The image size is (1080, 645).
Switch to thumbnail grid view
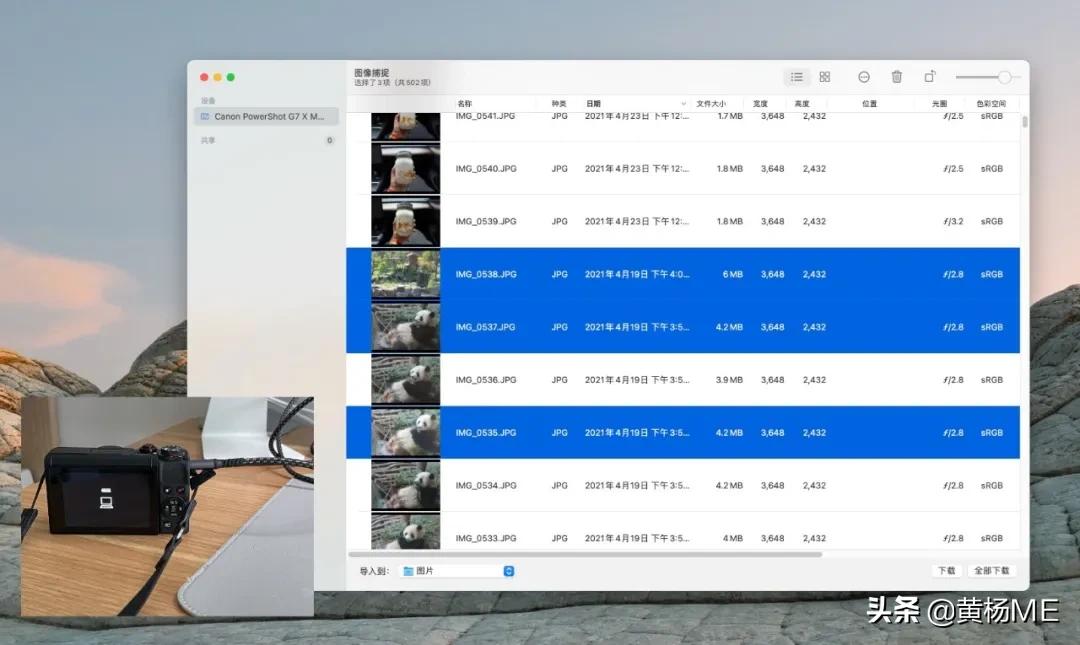click(x=824, y=77)
